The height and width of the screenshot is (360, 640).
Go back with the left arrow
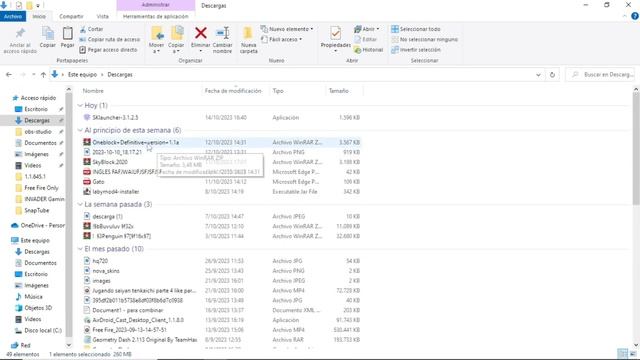click(x=9, y=75)
